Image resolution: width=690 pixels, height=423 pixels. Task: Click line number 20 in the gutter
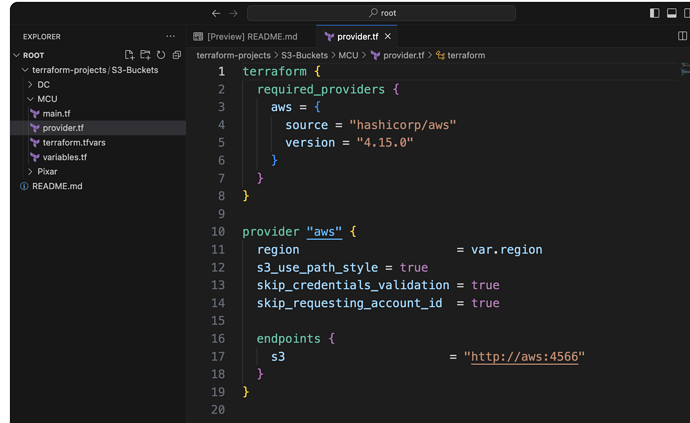pos(218,410)
